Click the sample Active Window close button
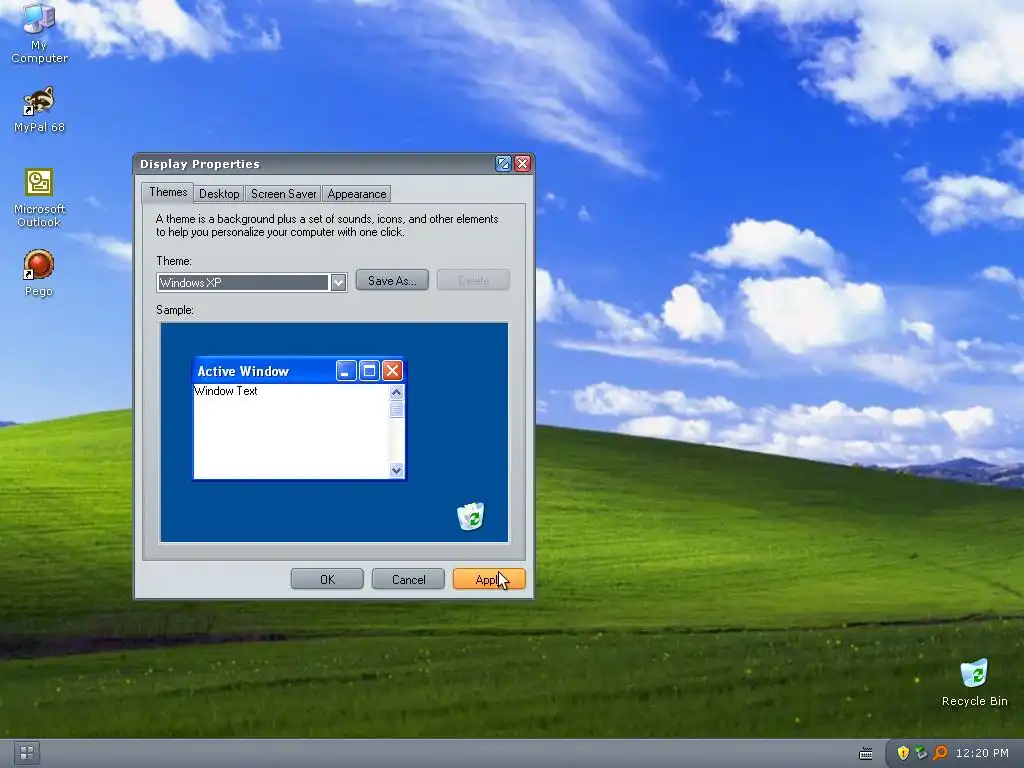The width and height of the screenshot is (1024, 768). (392, 371)
